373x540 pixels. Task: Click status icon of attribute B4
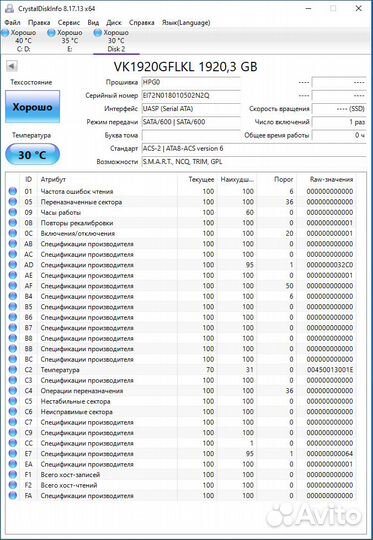(13, 296)
